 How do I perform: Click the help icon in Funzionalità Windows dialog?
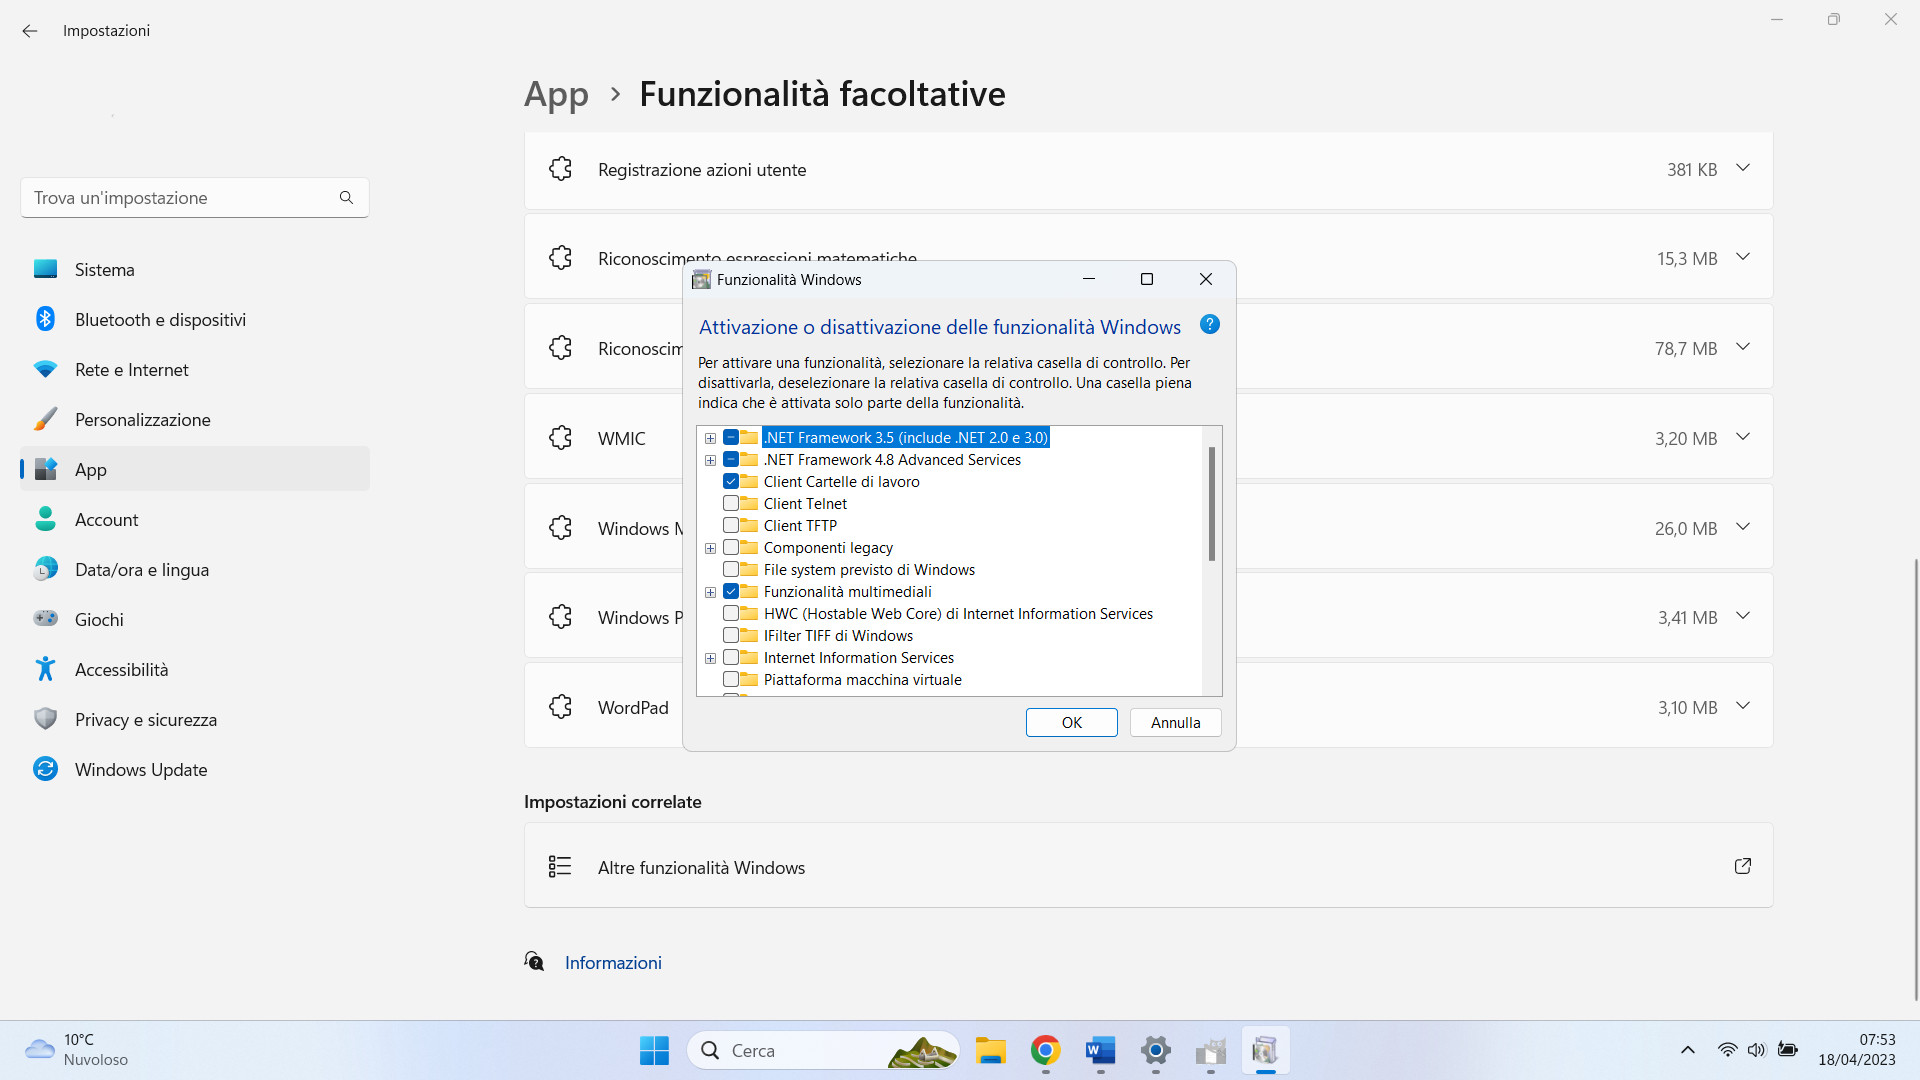(1210, 324)
